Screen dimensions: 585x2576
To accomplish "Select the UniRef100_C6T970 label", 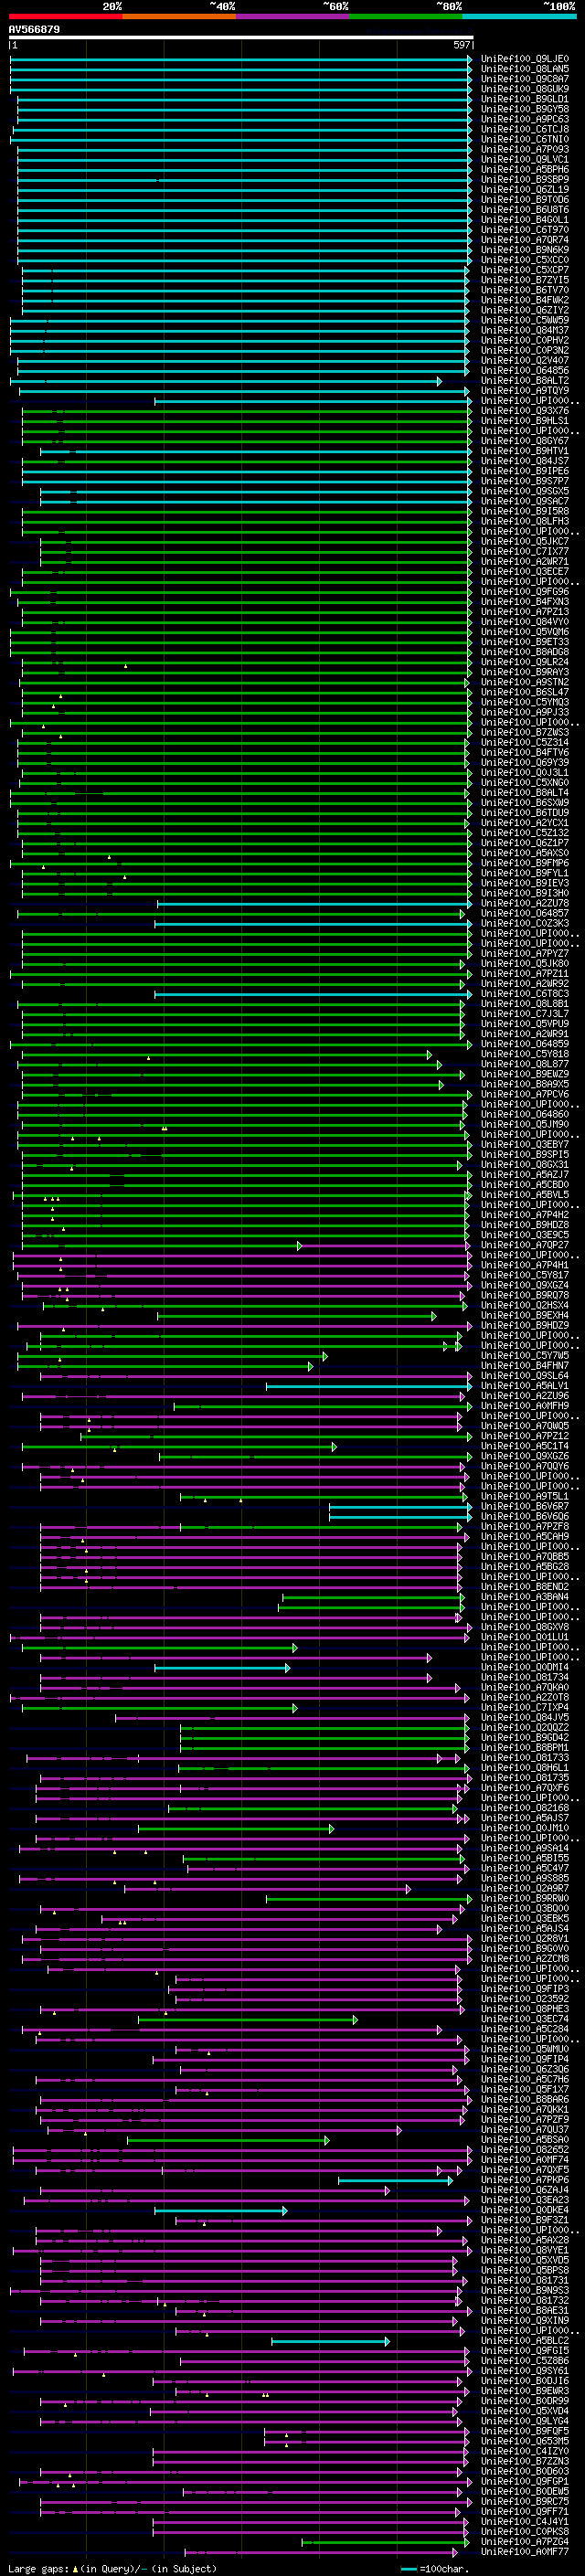I will click(x=525, y=229).
